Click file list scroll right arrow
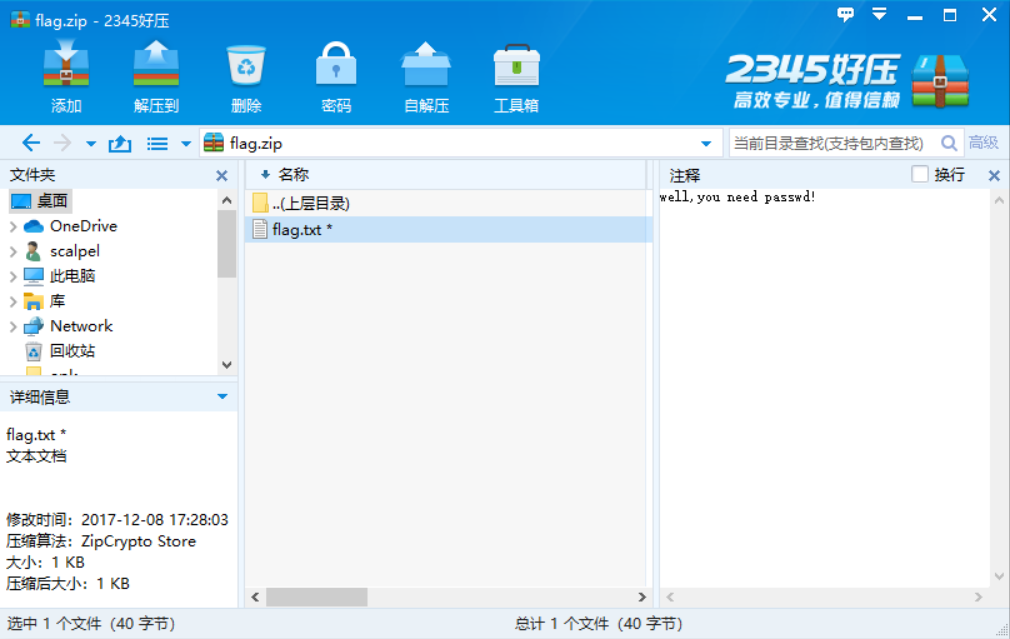 point(642,597)
